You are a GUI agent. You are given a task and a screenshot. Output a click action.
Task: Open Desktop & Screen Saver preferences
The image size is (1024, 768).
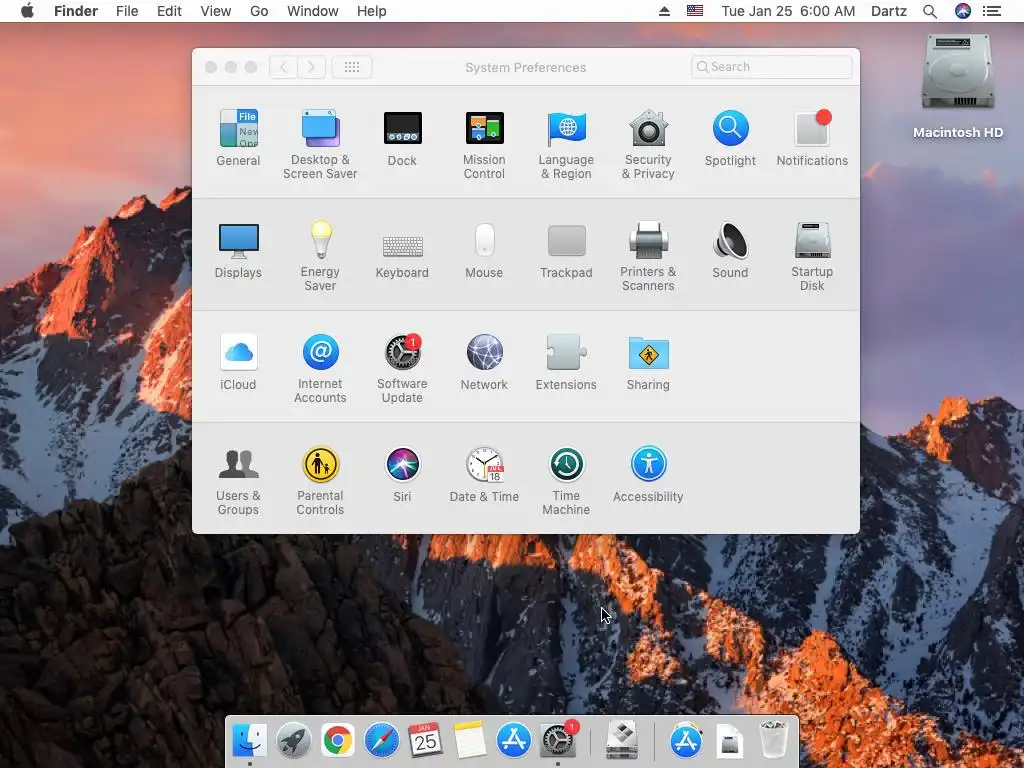[x=320, y=144]
